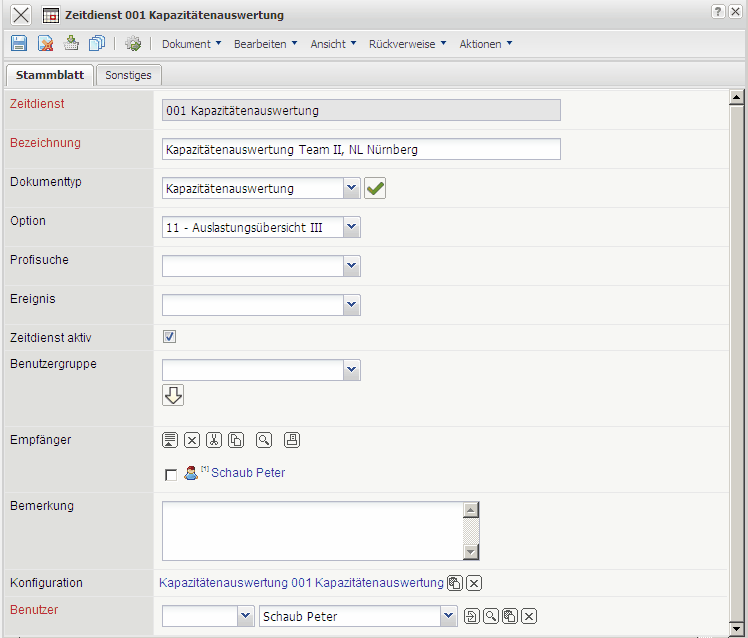Click the help question mark icon
The height and width of the screenshot is (638, 748).
click(x=718, y=11)
